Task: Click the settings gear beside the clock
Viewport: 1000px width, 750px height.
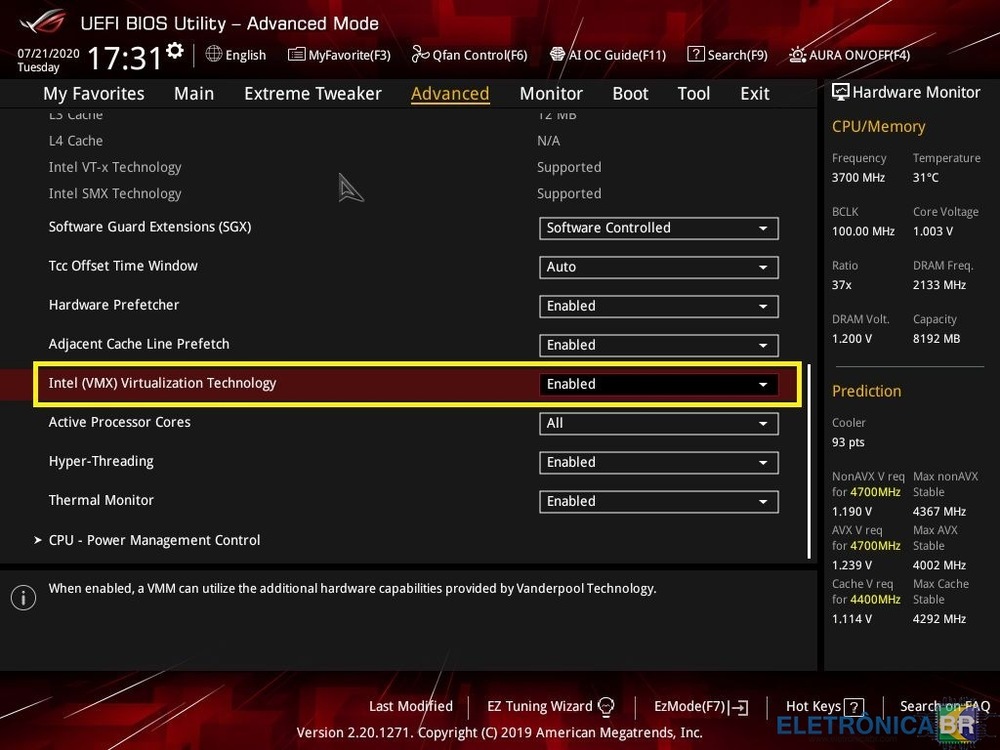Action: 175,51
